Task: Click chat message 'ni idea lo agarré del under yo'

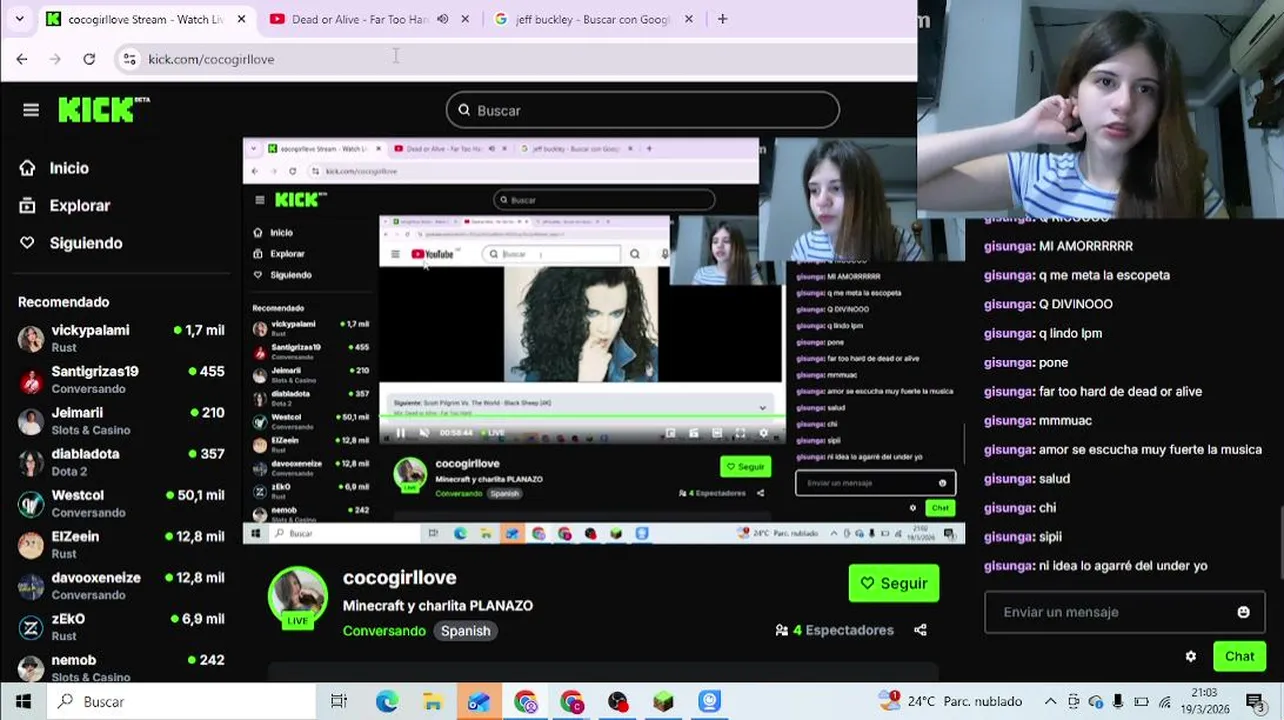Action: click(1123, 566)
